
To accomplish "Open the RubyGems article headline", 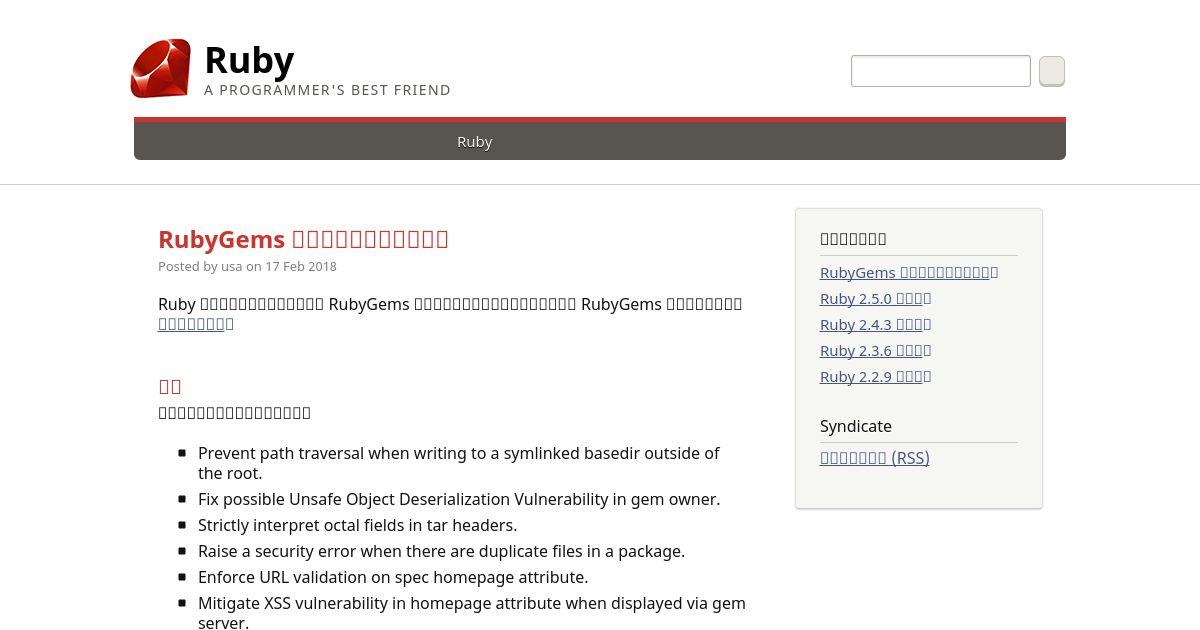I will point(303,238).
